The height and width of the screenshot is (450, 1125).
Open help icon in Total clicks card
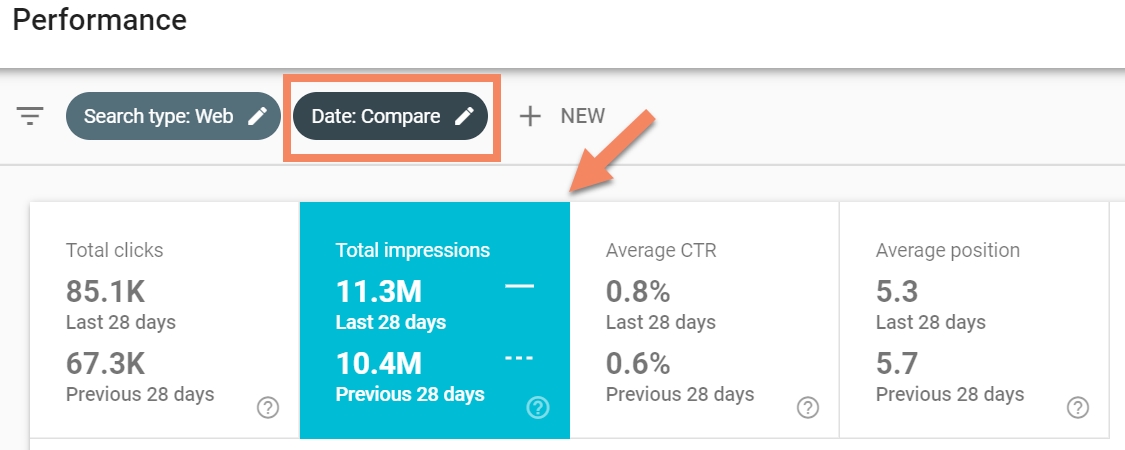point(268,407)
